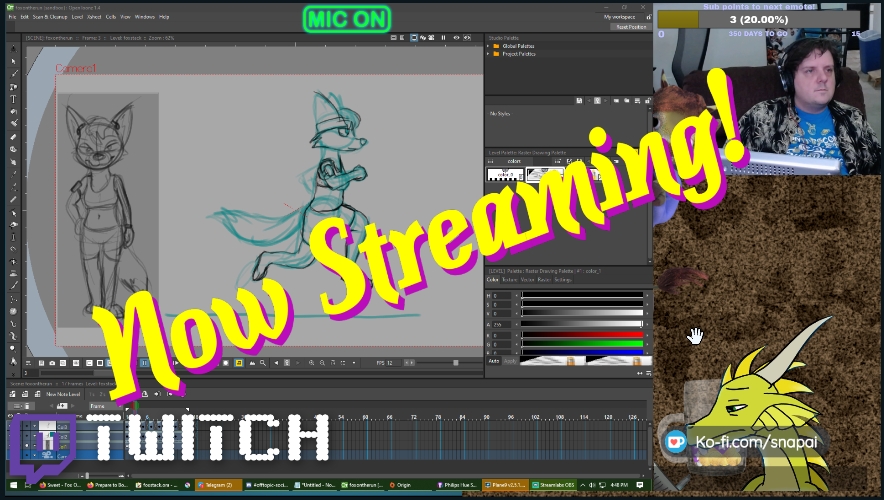Open the Xsheet menu
The width and height of the screenshot is (884, 500).
(94, 17)
